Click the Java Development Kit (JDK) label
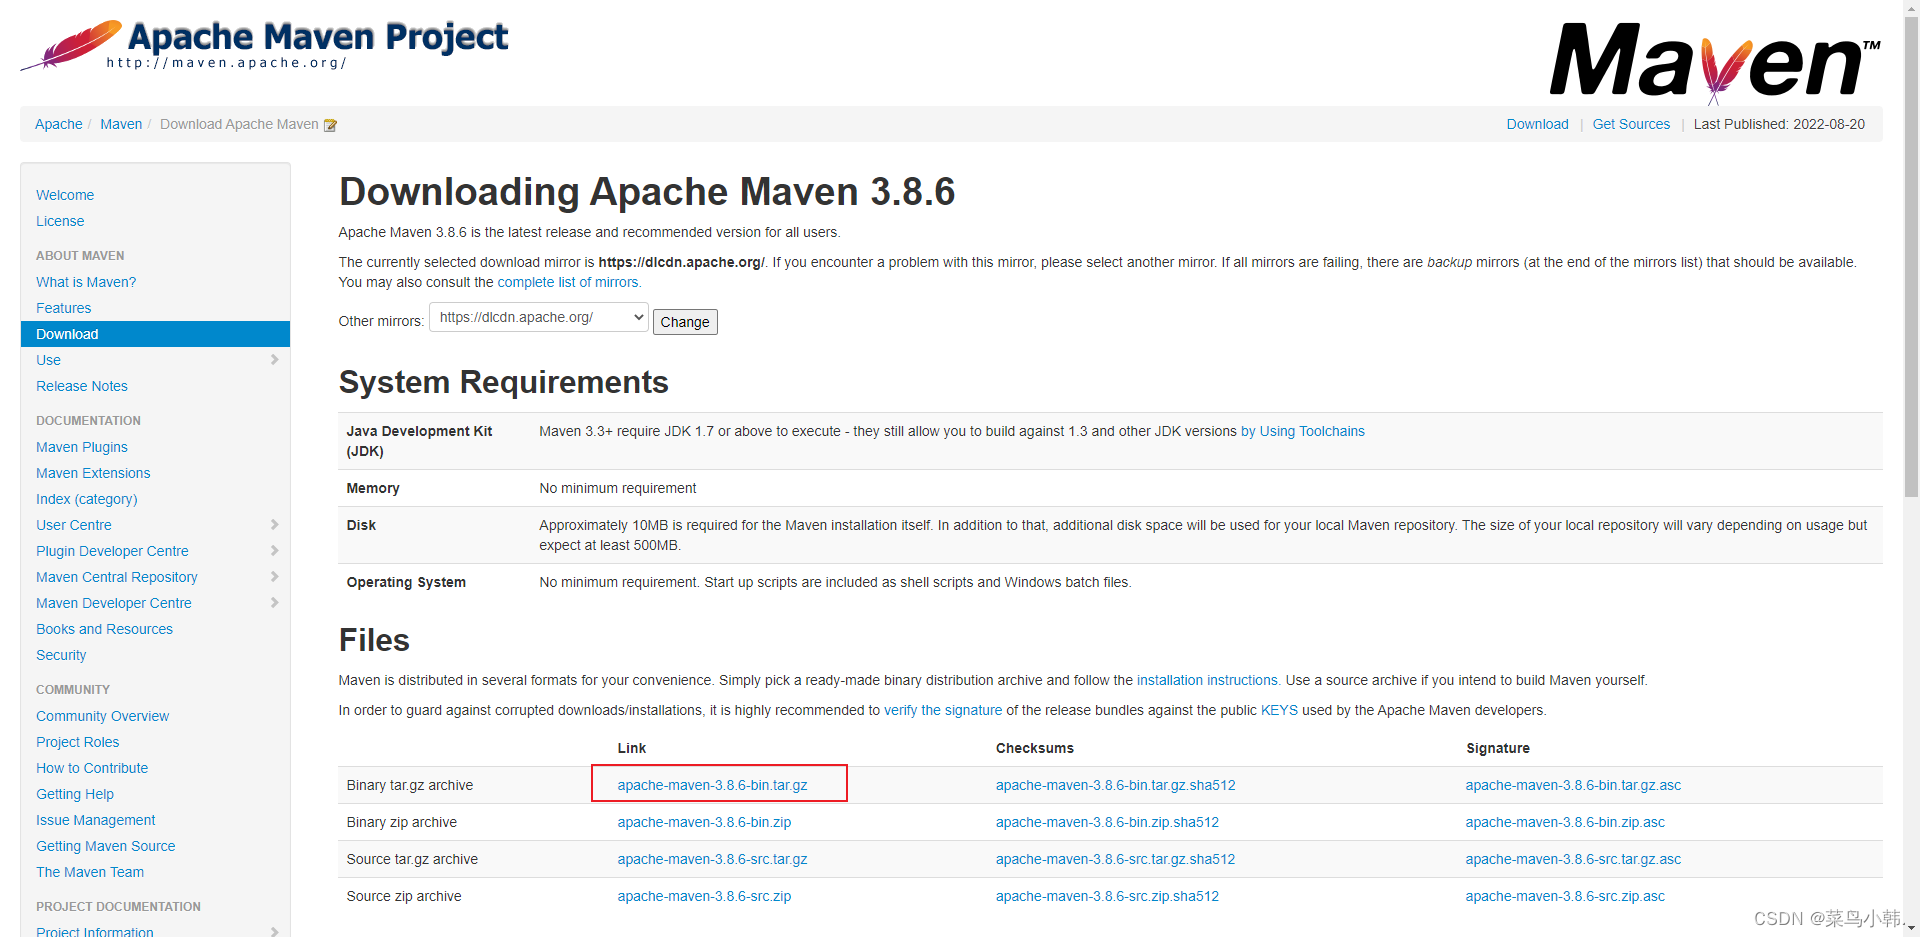The height and width of the screenshot is (937, 1920). 419,441
